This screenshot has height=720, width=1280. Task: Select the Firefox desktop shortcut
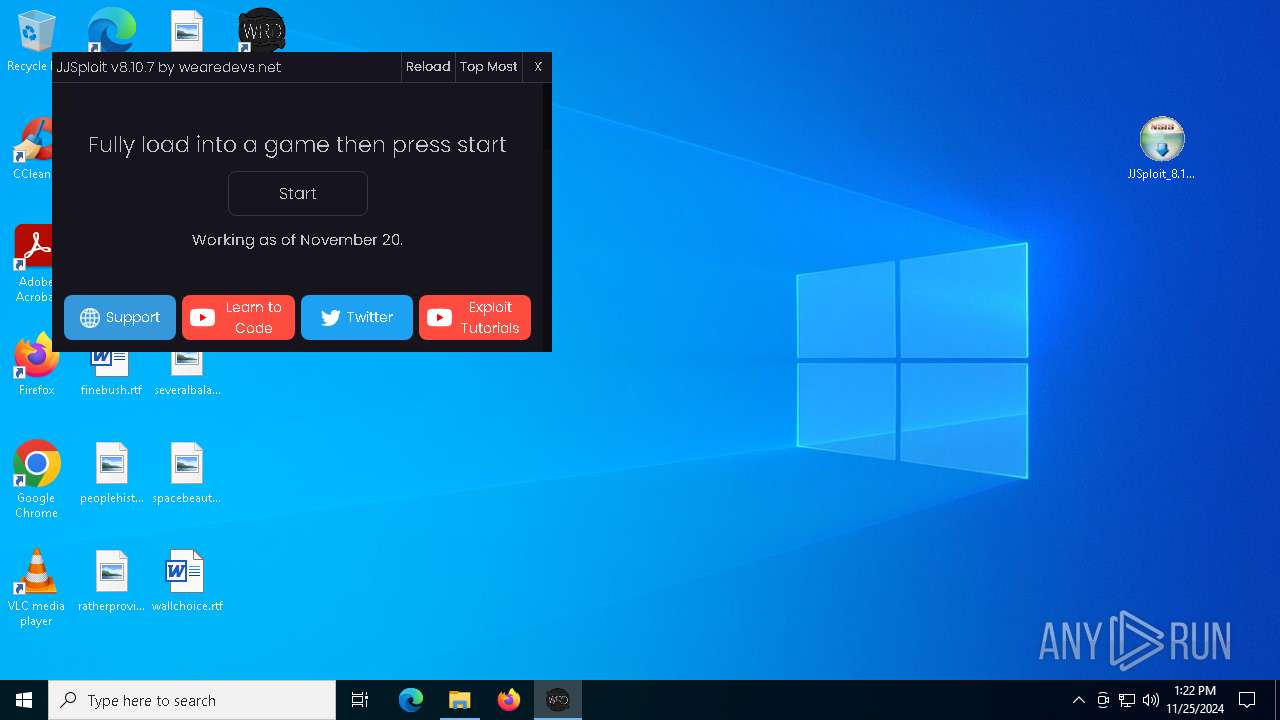pos(36,365)
